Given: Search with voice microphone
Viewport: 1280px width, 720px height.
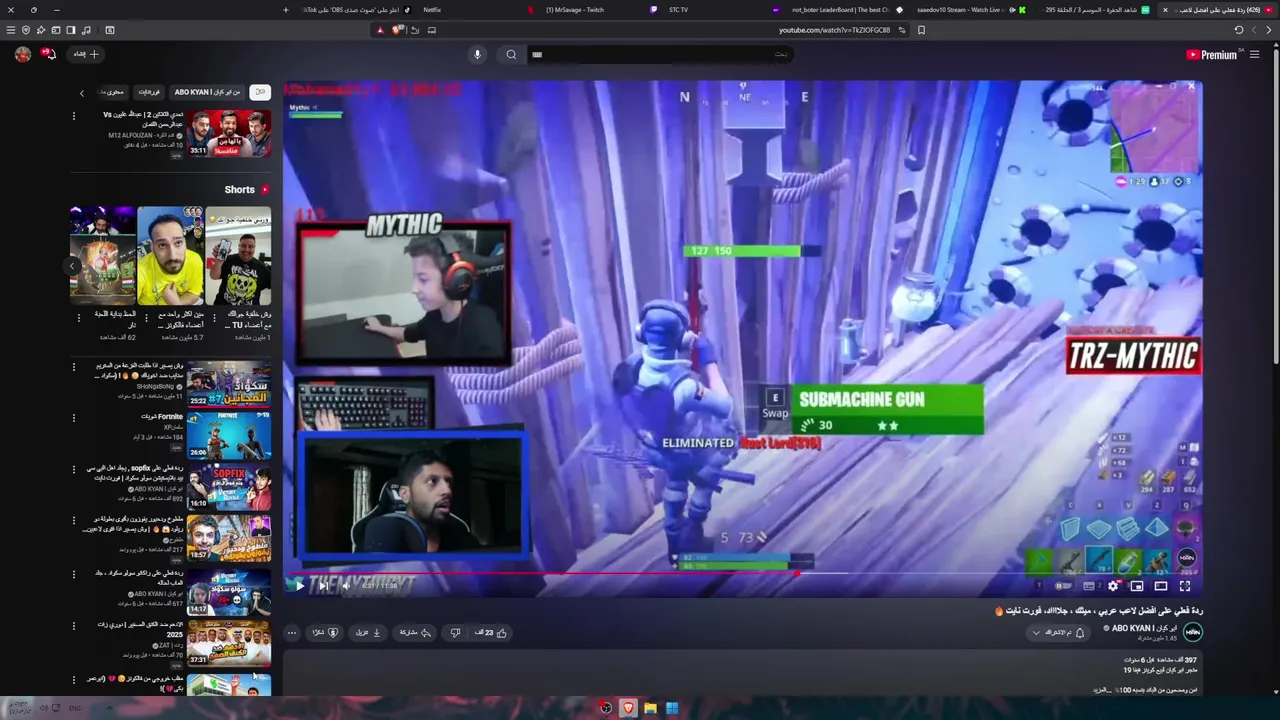Looking at the screenshot, I should (477, 55).
